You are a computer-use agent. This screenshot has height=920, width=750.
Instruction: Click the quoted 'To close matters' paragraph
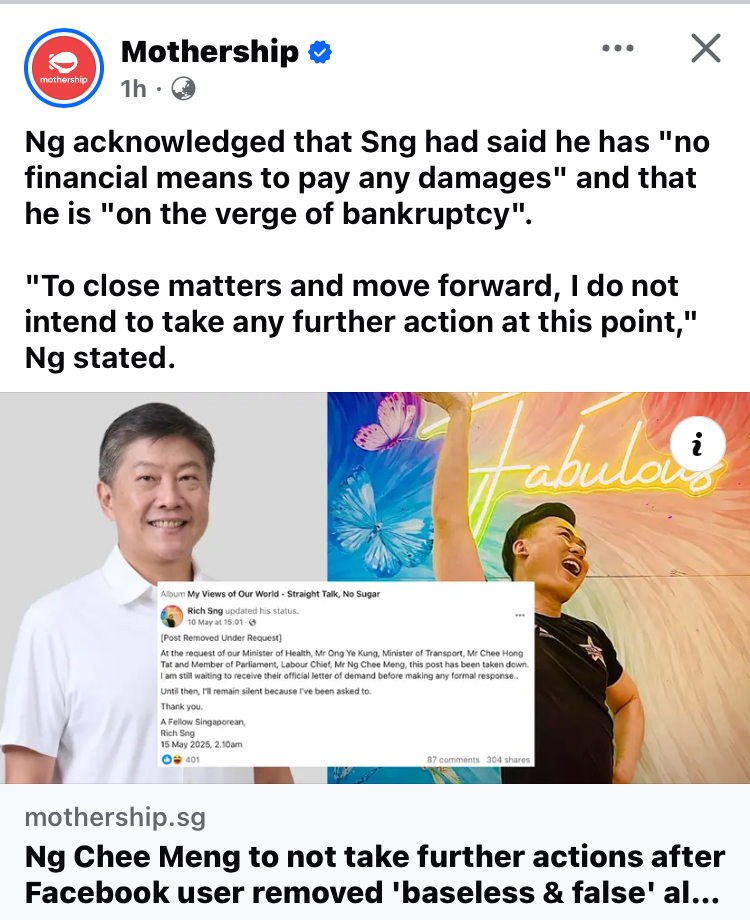[x=361, y=322]
